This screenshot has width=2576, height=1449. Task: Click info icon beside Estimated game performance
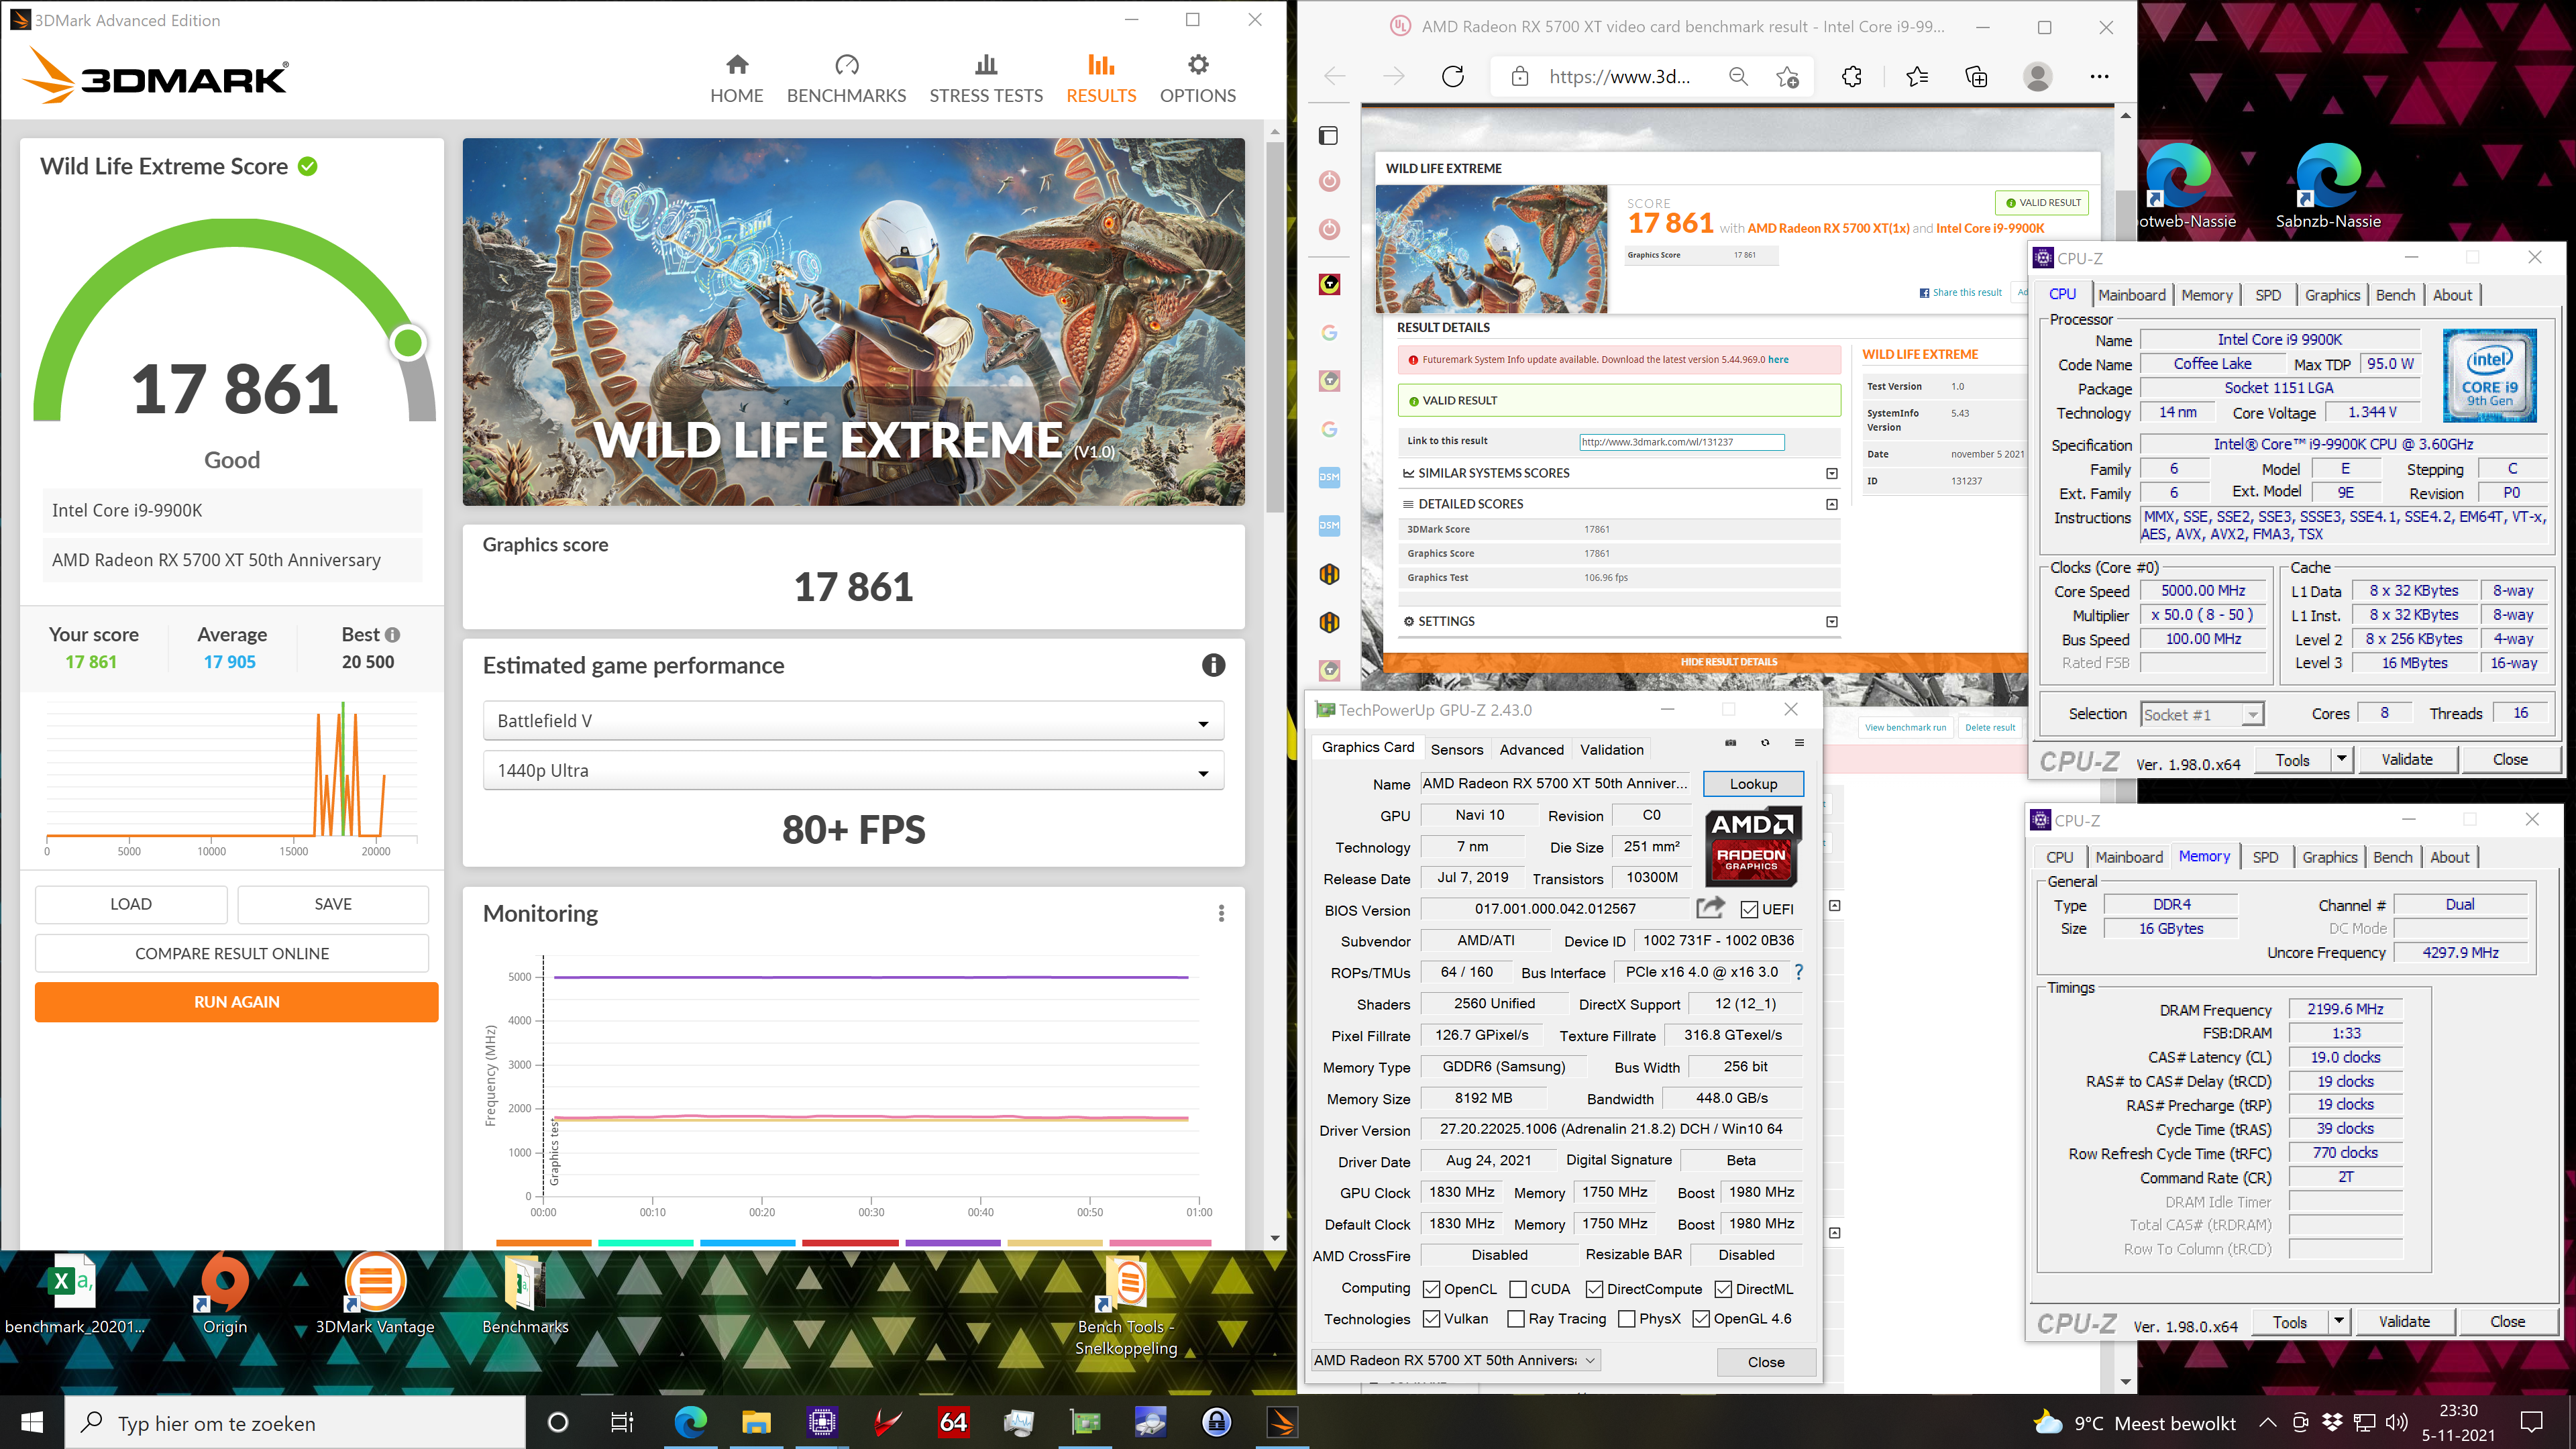pyautogui.click(x=1213, y=665)
